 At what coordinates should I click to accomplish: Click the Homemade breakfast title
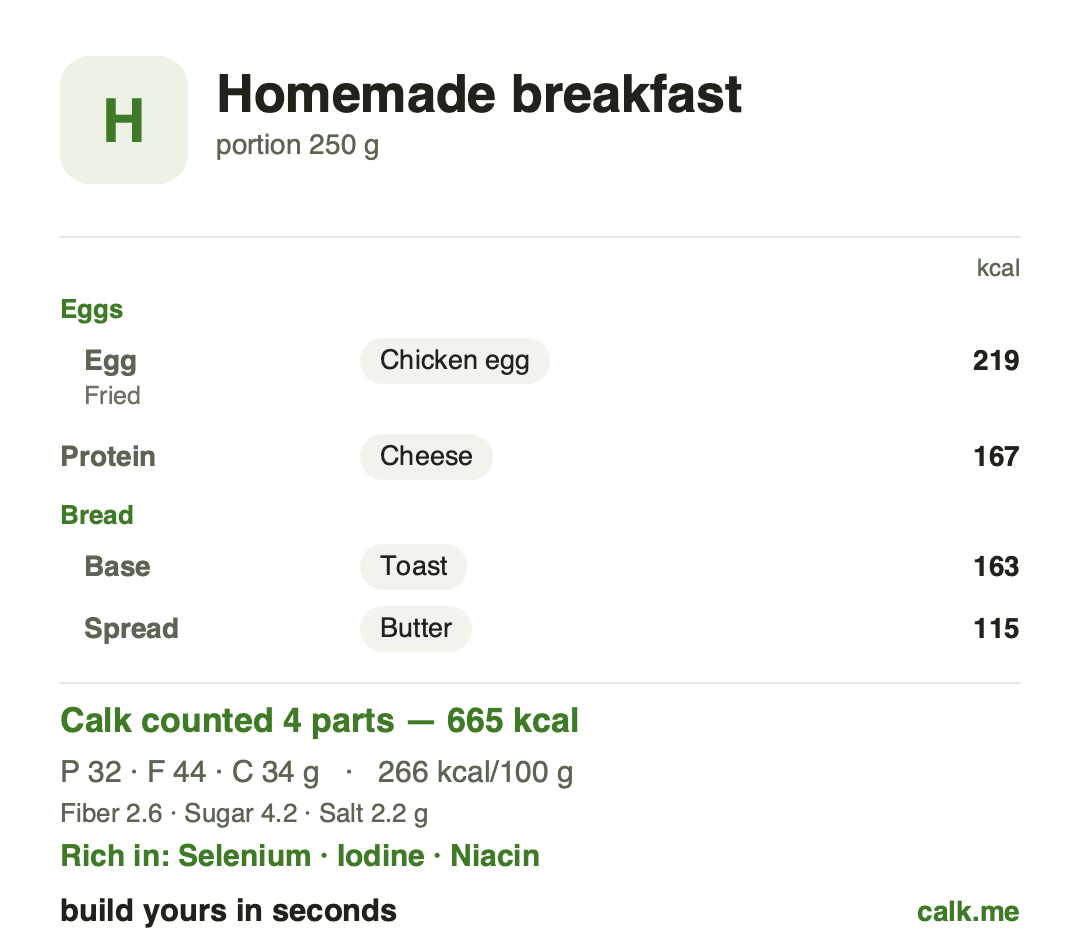point(479,94)
